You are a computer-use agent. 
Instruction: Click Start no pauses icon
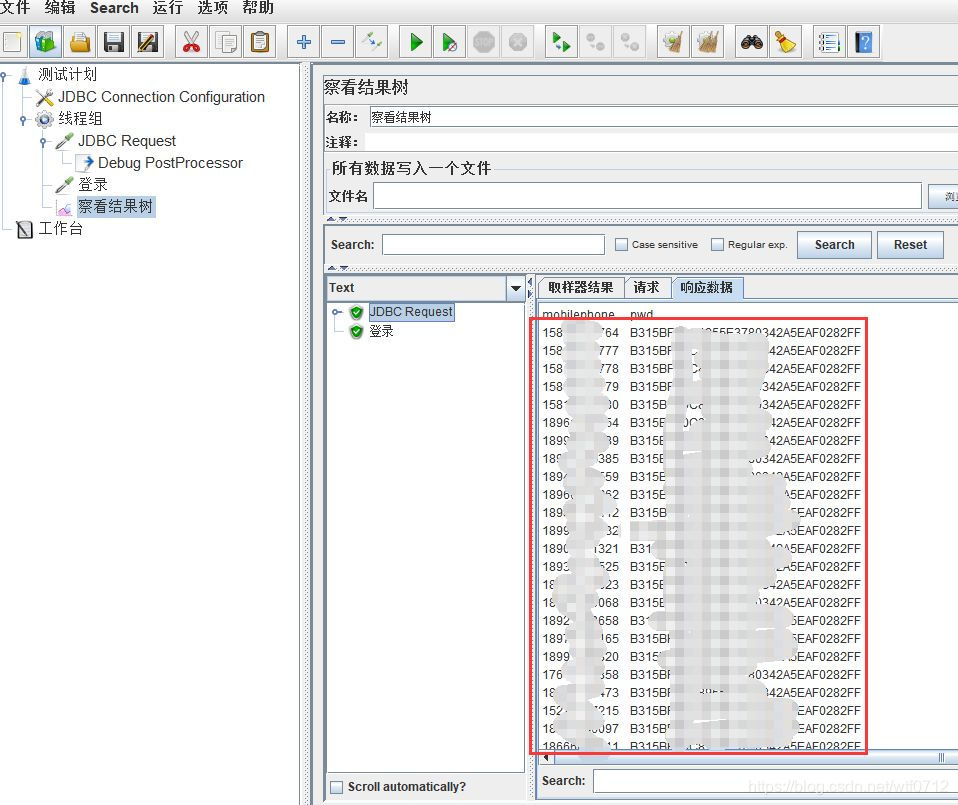click(450, 42)
